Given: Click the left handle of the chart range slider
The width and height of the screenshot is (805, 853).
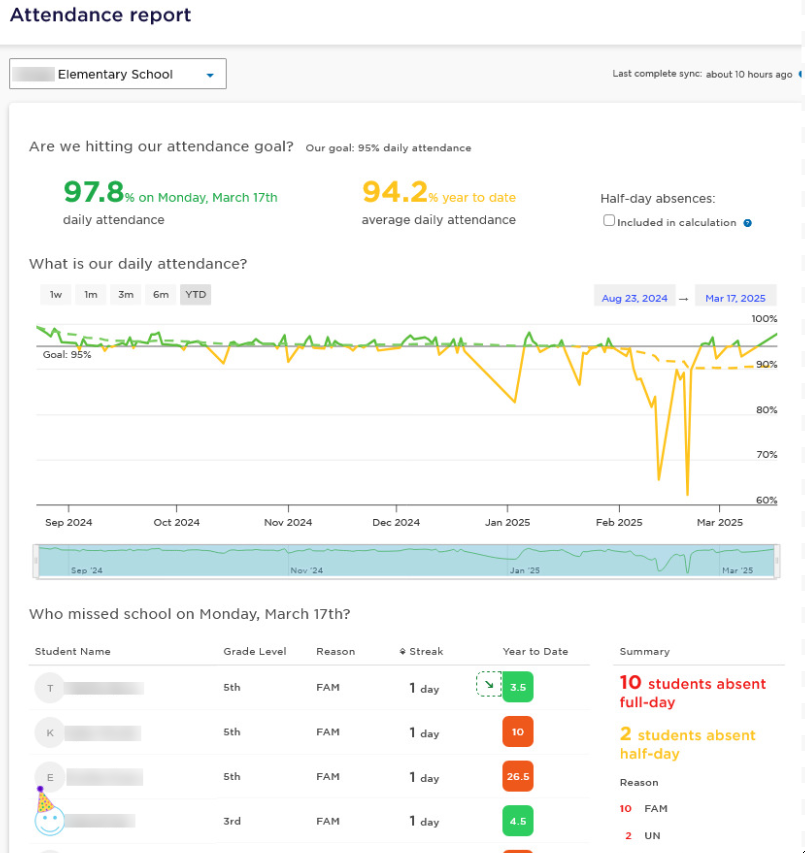Looking at the screenshot, I should (x=37, y=561).
